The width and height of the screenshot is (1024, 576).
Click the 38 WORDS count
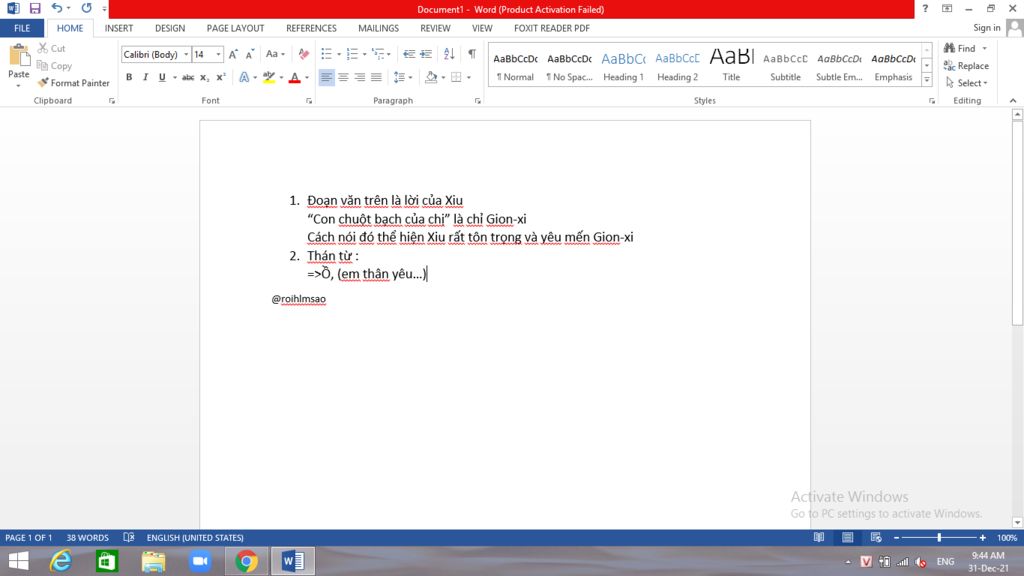pyautogui.click(x=88, y=537)
